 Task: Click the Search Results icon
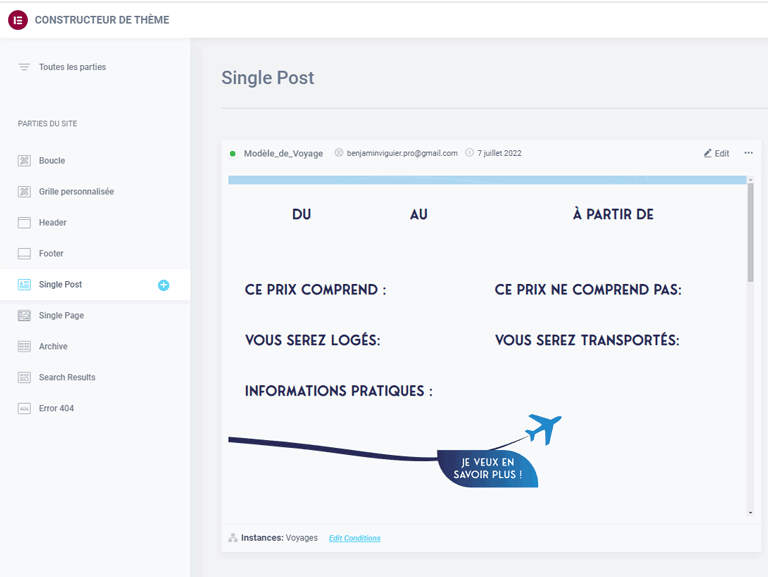(x=24, y=378)
